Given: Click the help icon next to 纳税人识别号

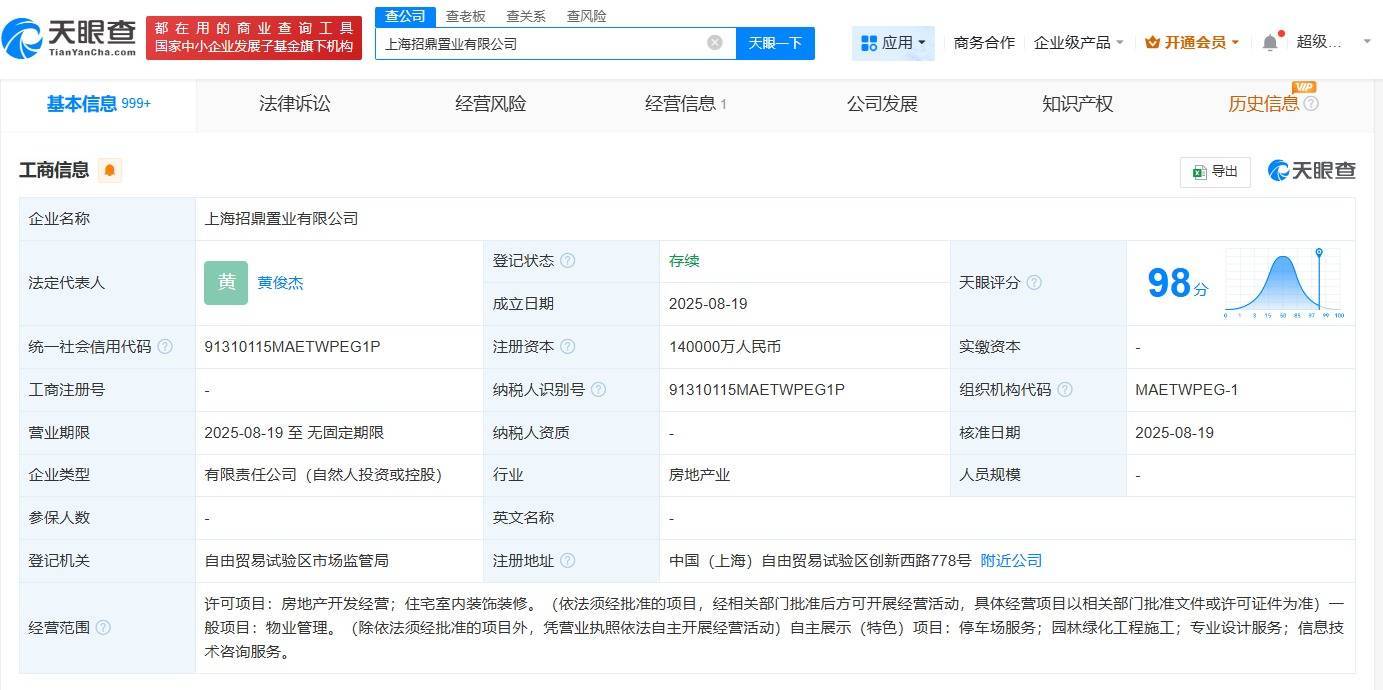Looking at the screenshot, I should coord(598,390).
